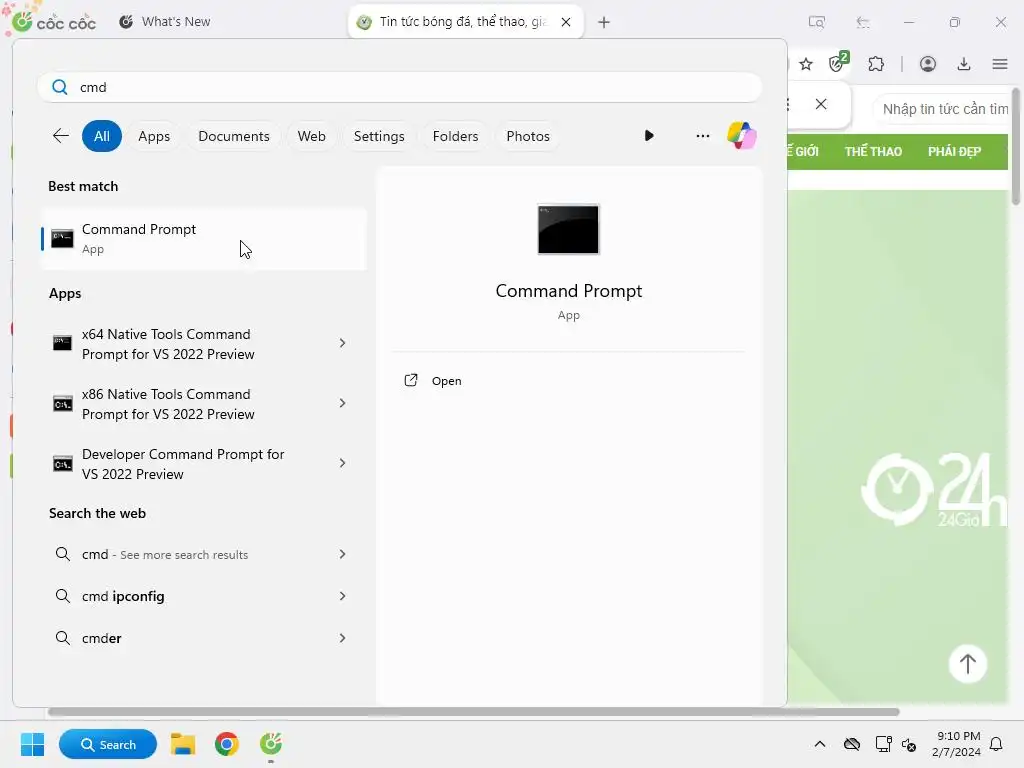Click into the cmd search box
Image resolution: width=1024 pixels, height=768 pixels.
tap(400, 87)
